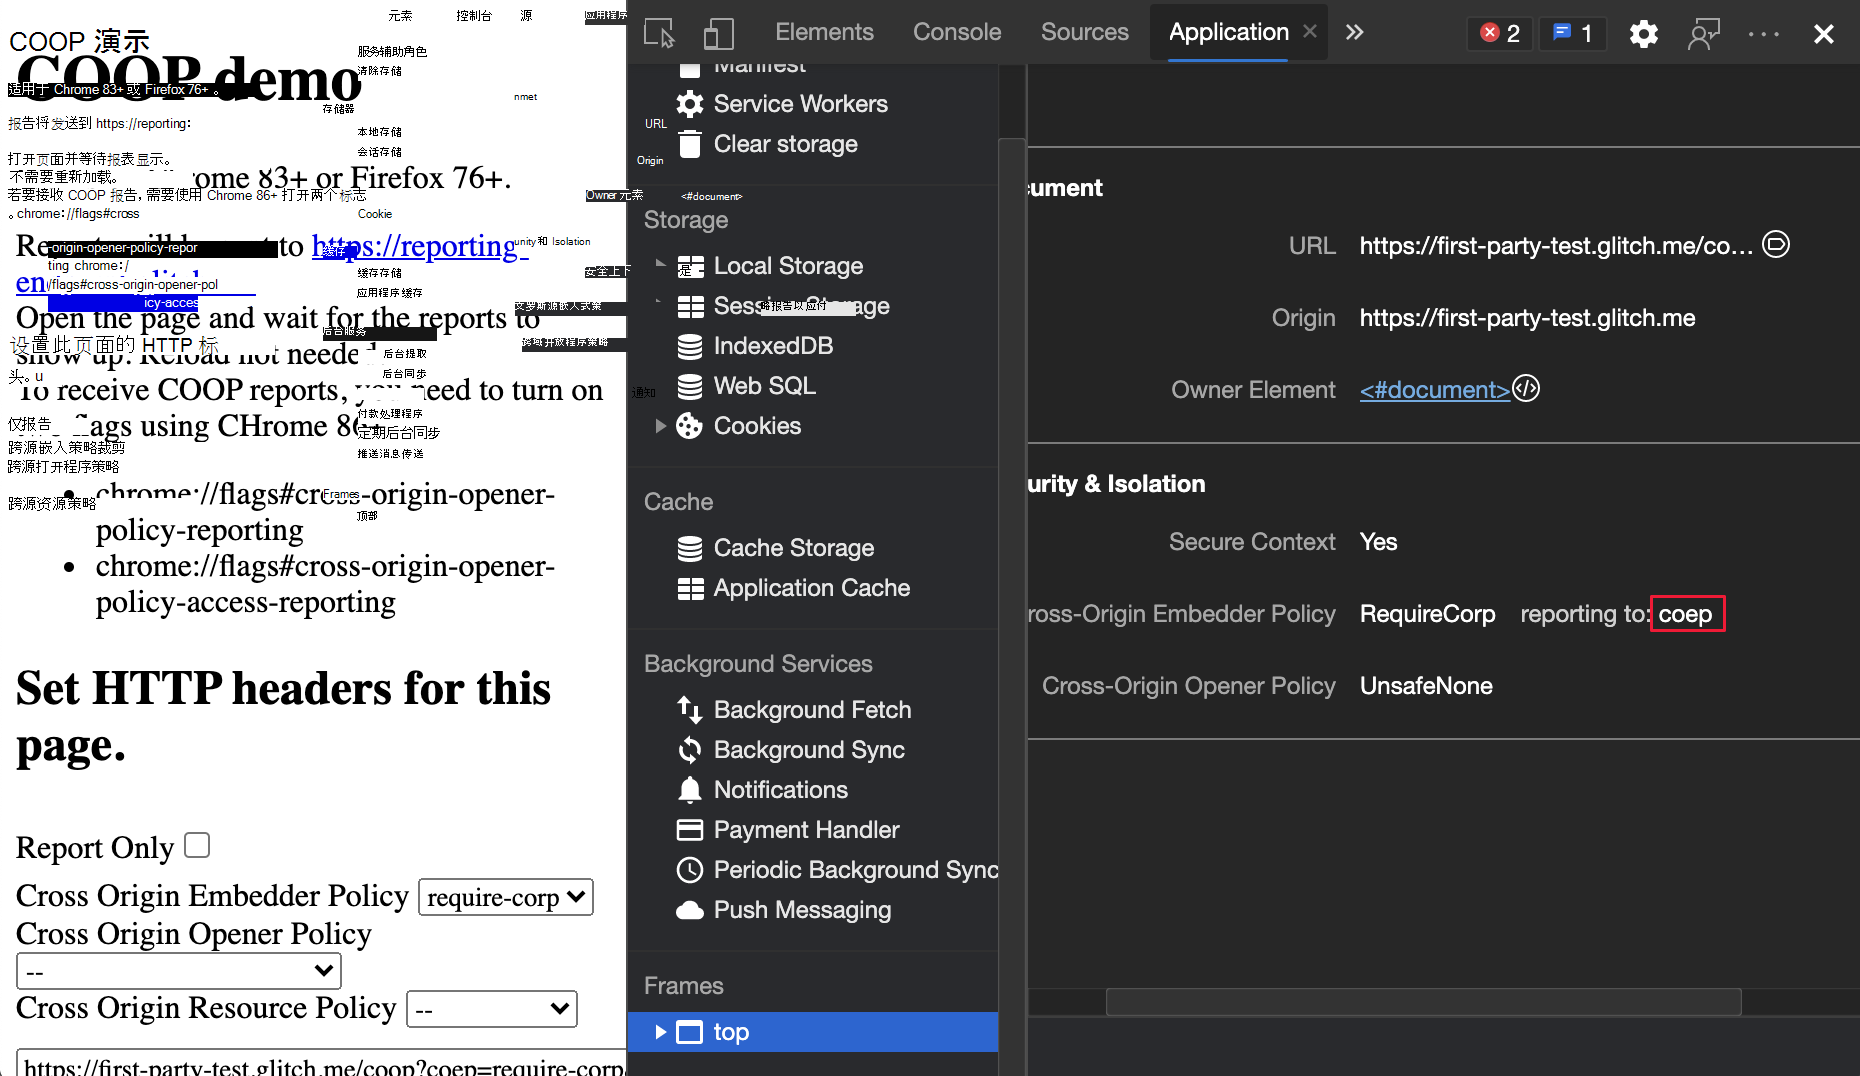The width and height of the screenshot is (1860, 1076).
Task: Click the send feedback person icon
Action: [1704, 34]
